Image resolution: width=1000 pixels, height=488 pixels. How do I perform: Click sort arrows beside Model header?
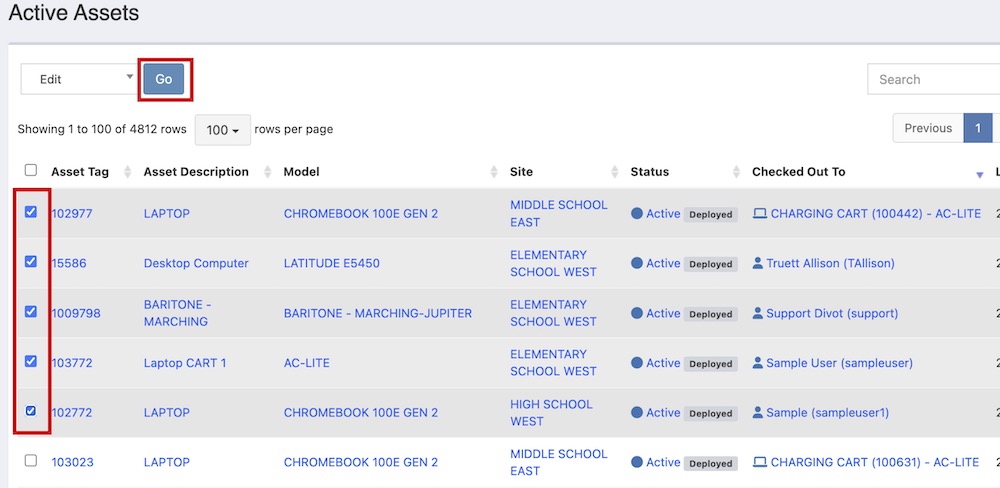(x=494, y=172)
